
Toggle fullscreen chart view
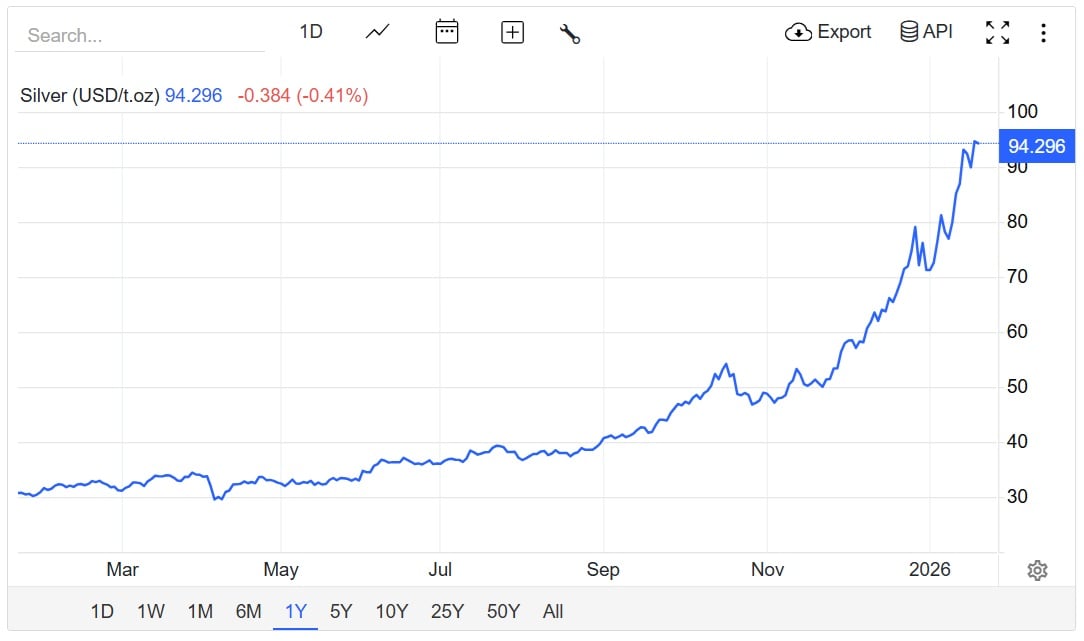[997, 32]
